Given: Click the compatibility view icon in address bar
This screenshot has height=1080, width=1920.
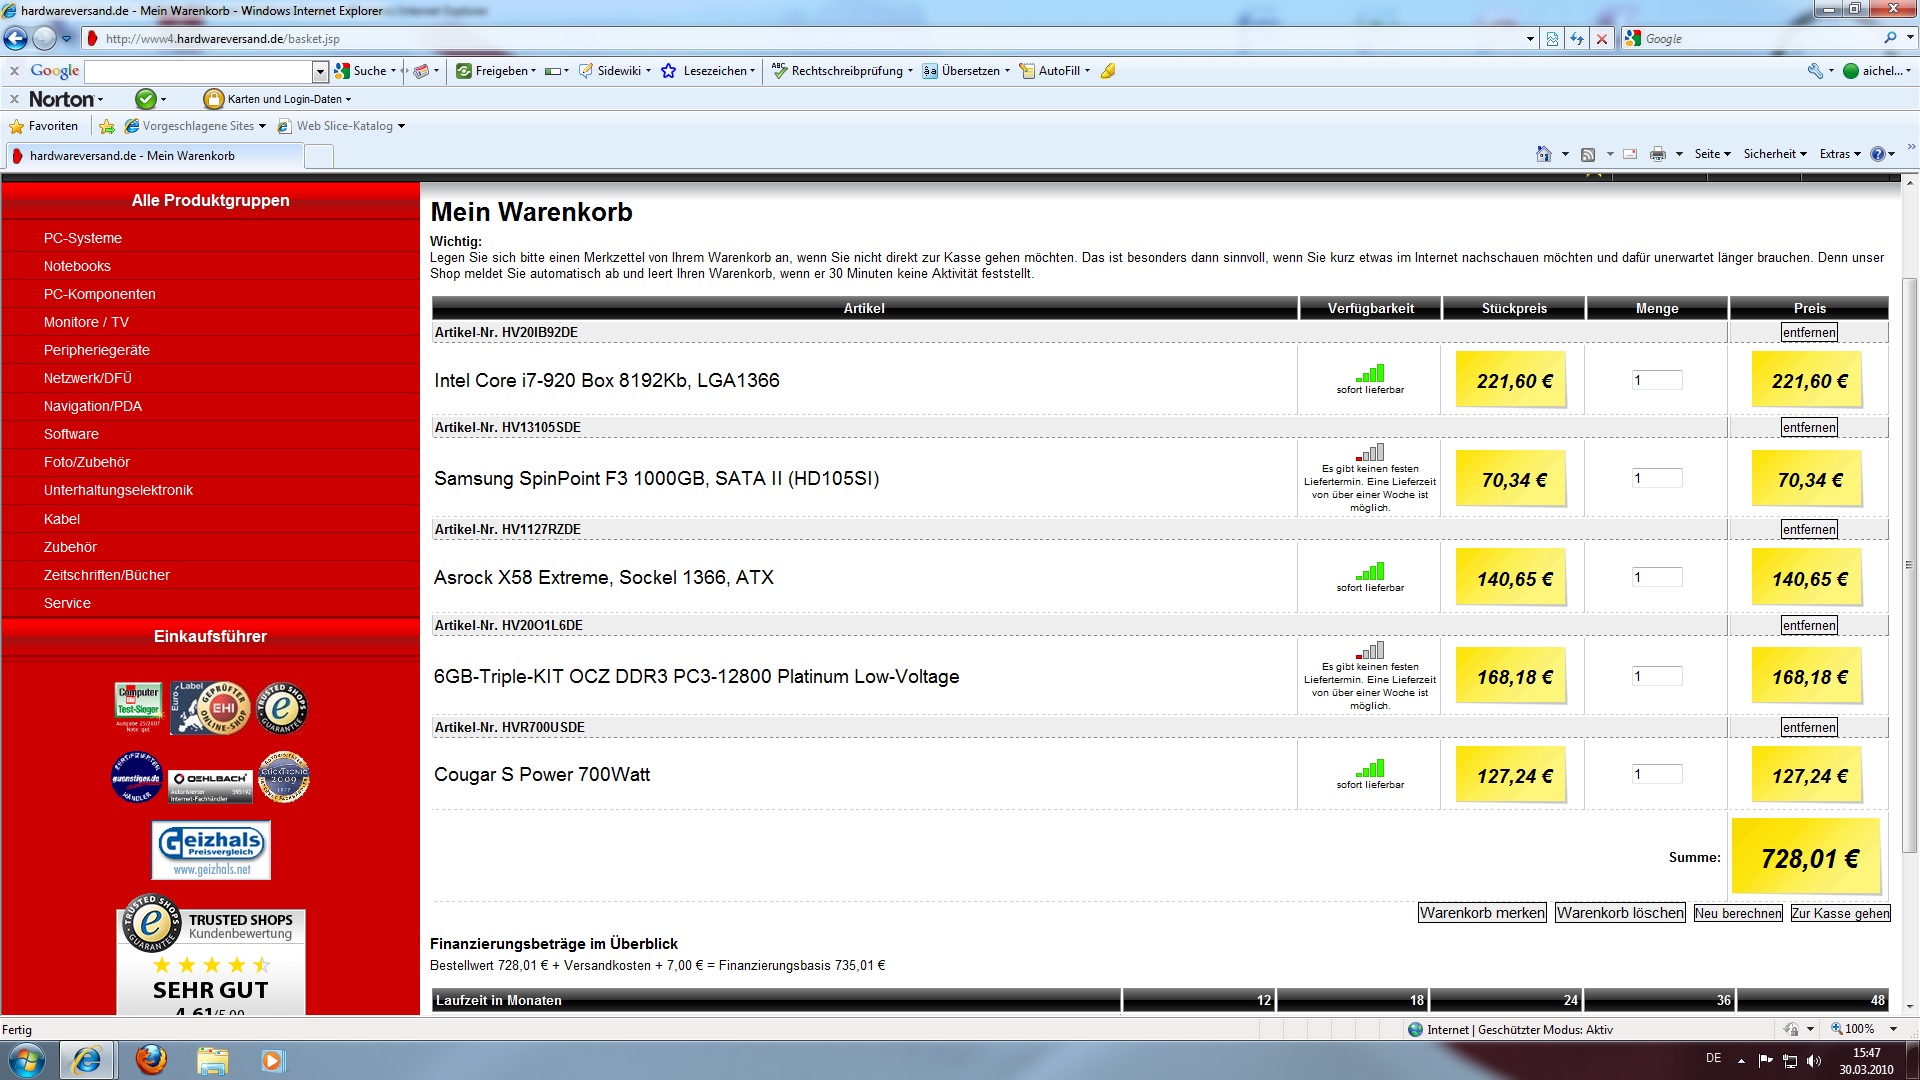Looking at the screenshot, I should pyautogui.click(x=1552, y=39).
